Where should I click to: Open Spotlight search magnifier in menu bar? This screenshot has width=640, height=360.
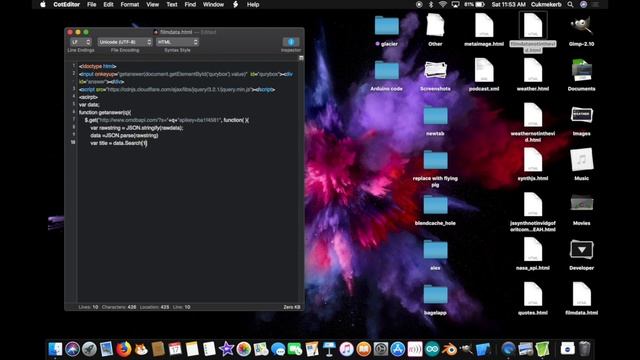tap(571, 4)
